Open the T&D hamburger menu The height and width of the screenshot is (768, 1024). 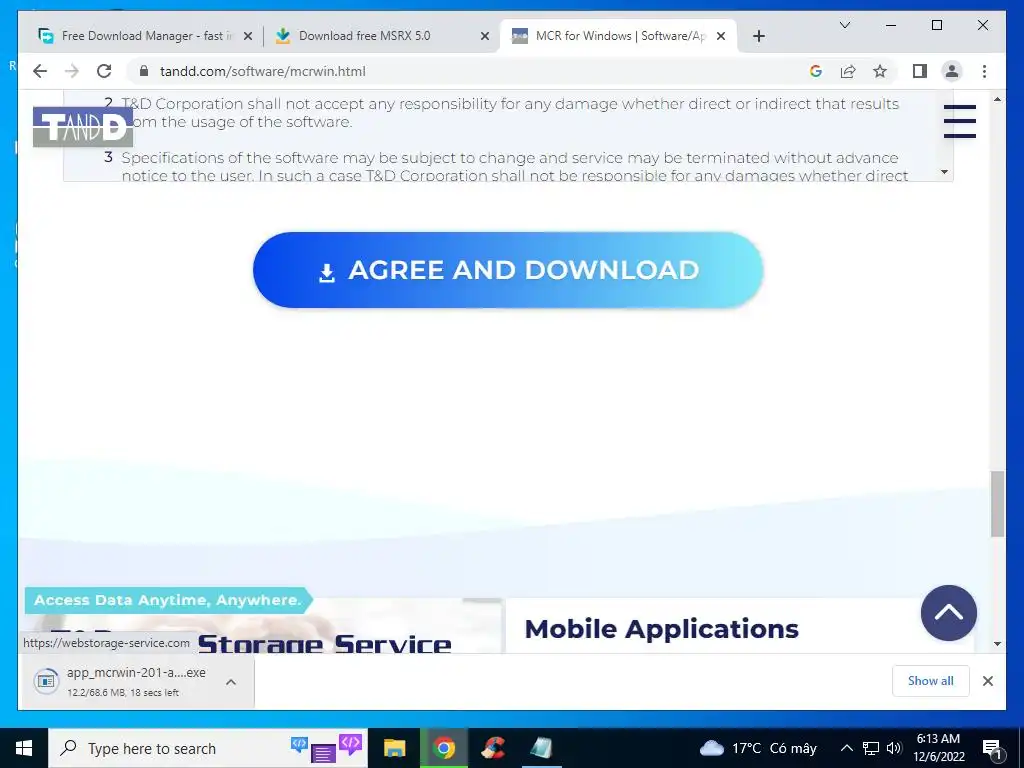959,121
